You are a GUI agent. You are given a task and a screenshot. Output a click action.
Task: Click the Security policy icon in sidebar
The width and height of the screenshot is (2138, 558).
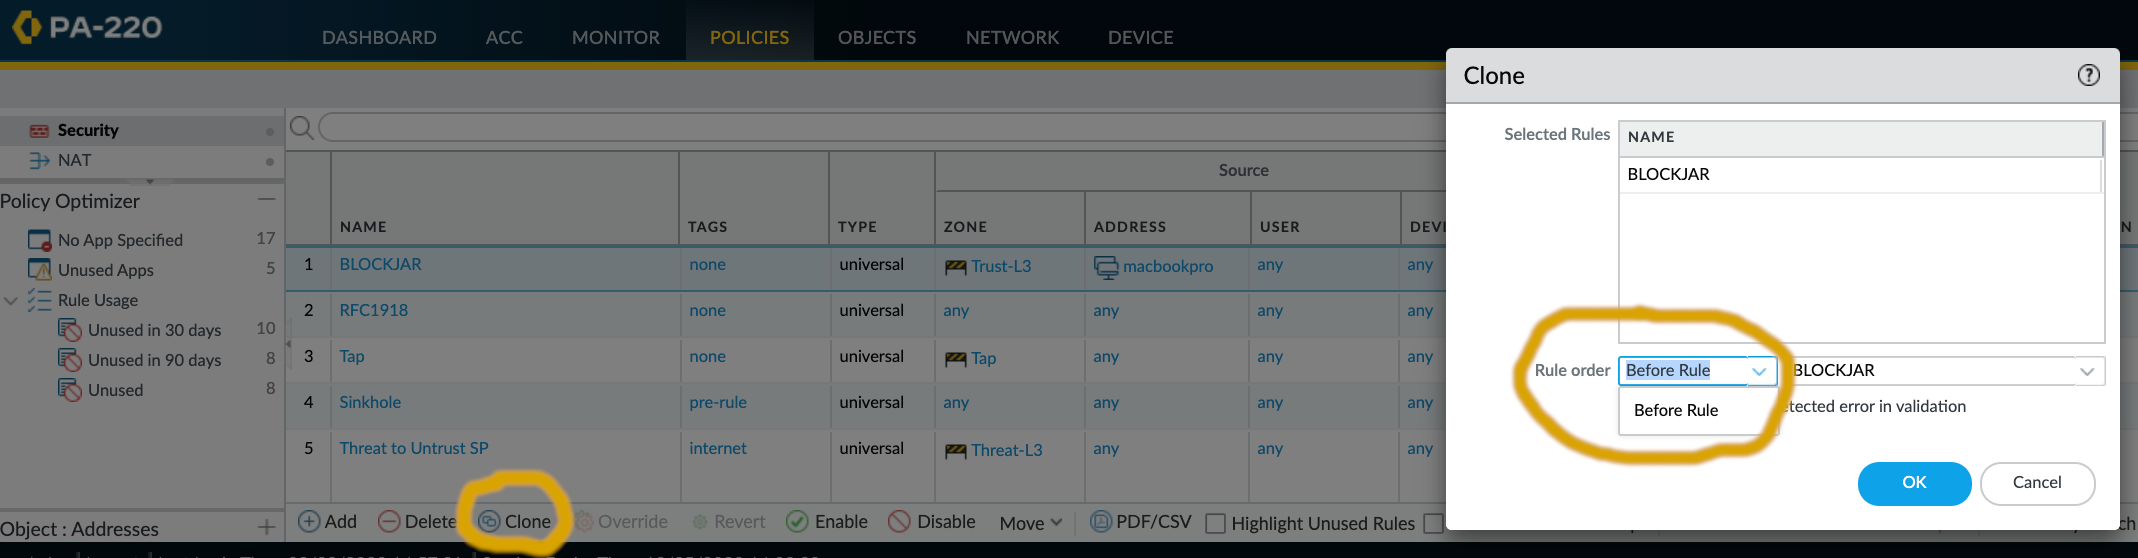tap(39, 131)
